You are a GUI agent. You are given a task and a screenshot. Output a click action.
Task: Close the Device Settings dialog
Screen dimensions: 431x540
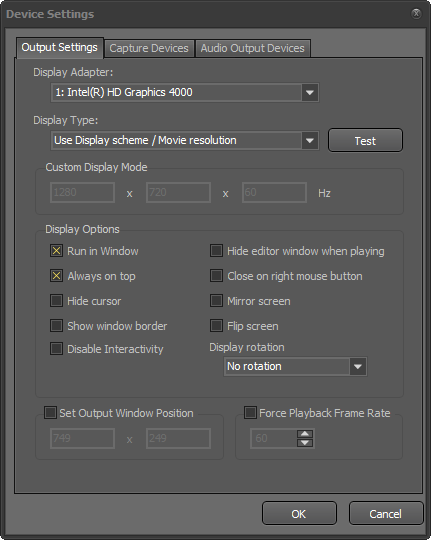click(416, 13)
